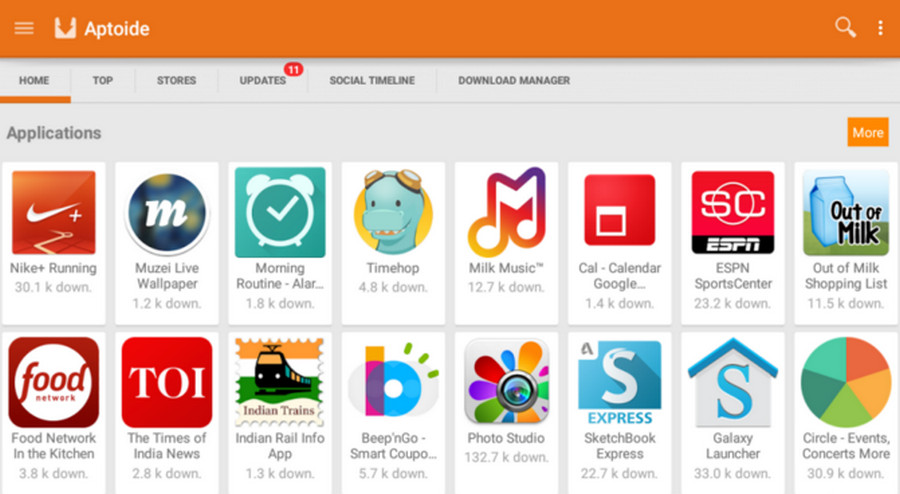
Task: Open the ESPN SportsCenter icon
Action: pos(733,212)
